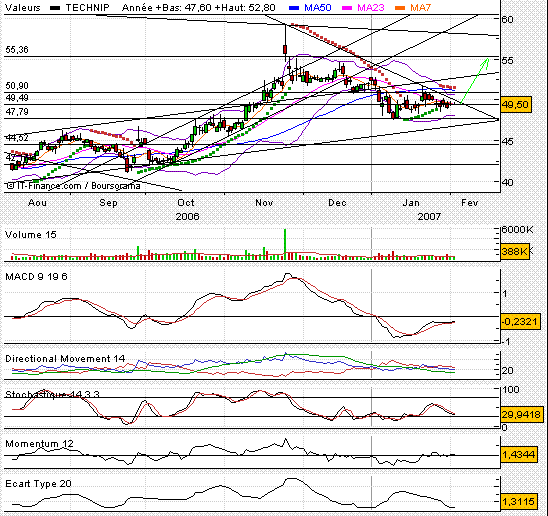Image resolution: width=548 pixels, height=516 pixels.
Task: Click the yellow 49,50 current price box
Action: (x=515, y=105)
